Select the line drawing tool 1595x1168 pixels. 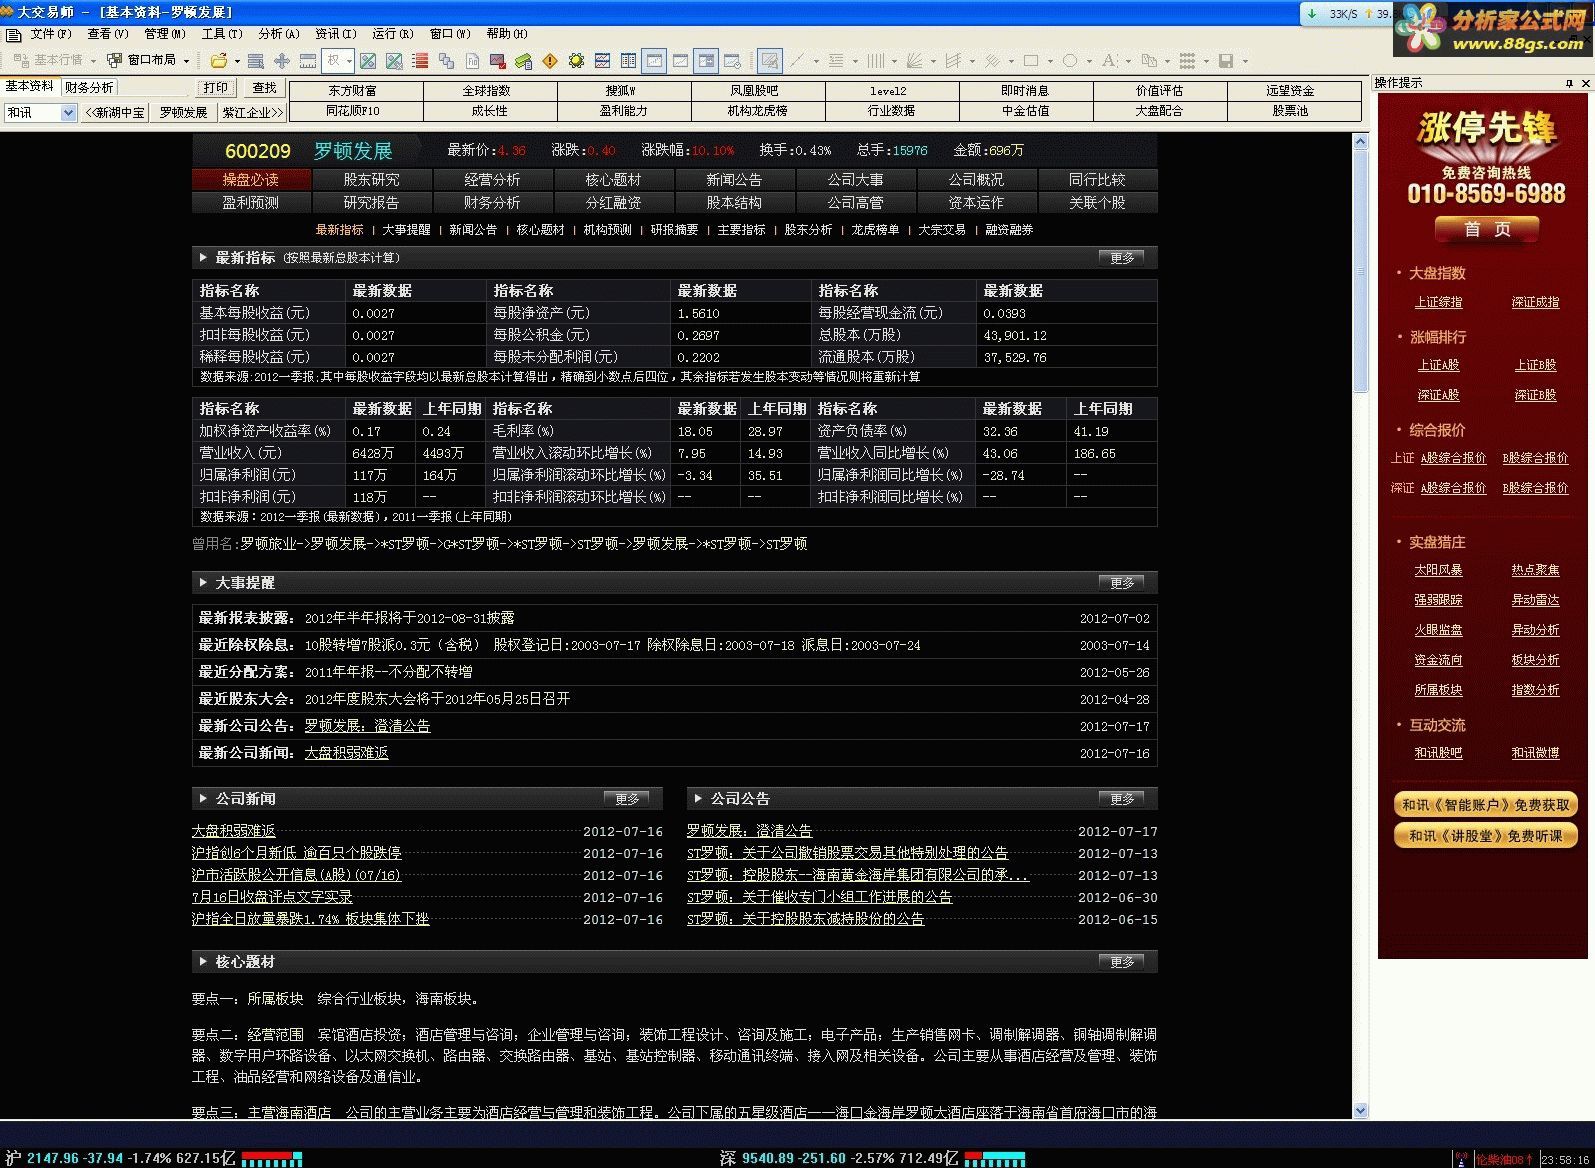coord(797,61)
